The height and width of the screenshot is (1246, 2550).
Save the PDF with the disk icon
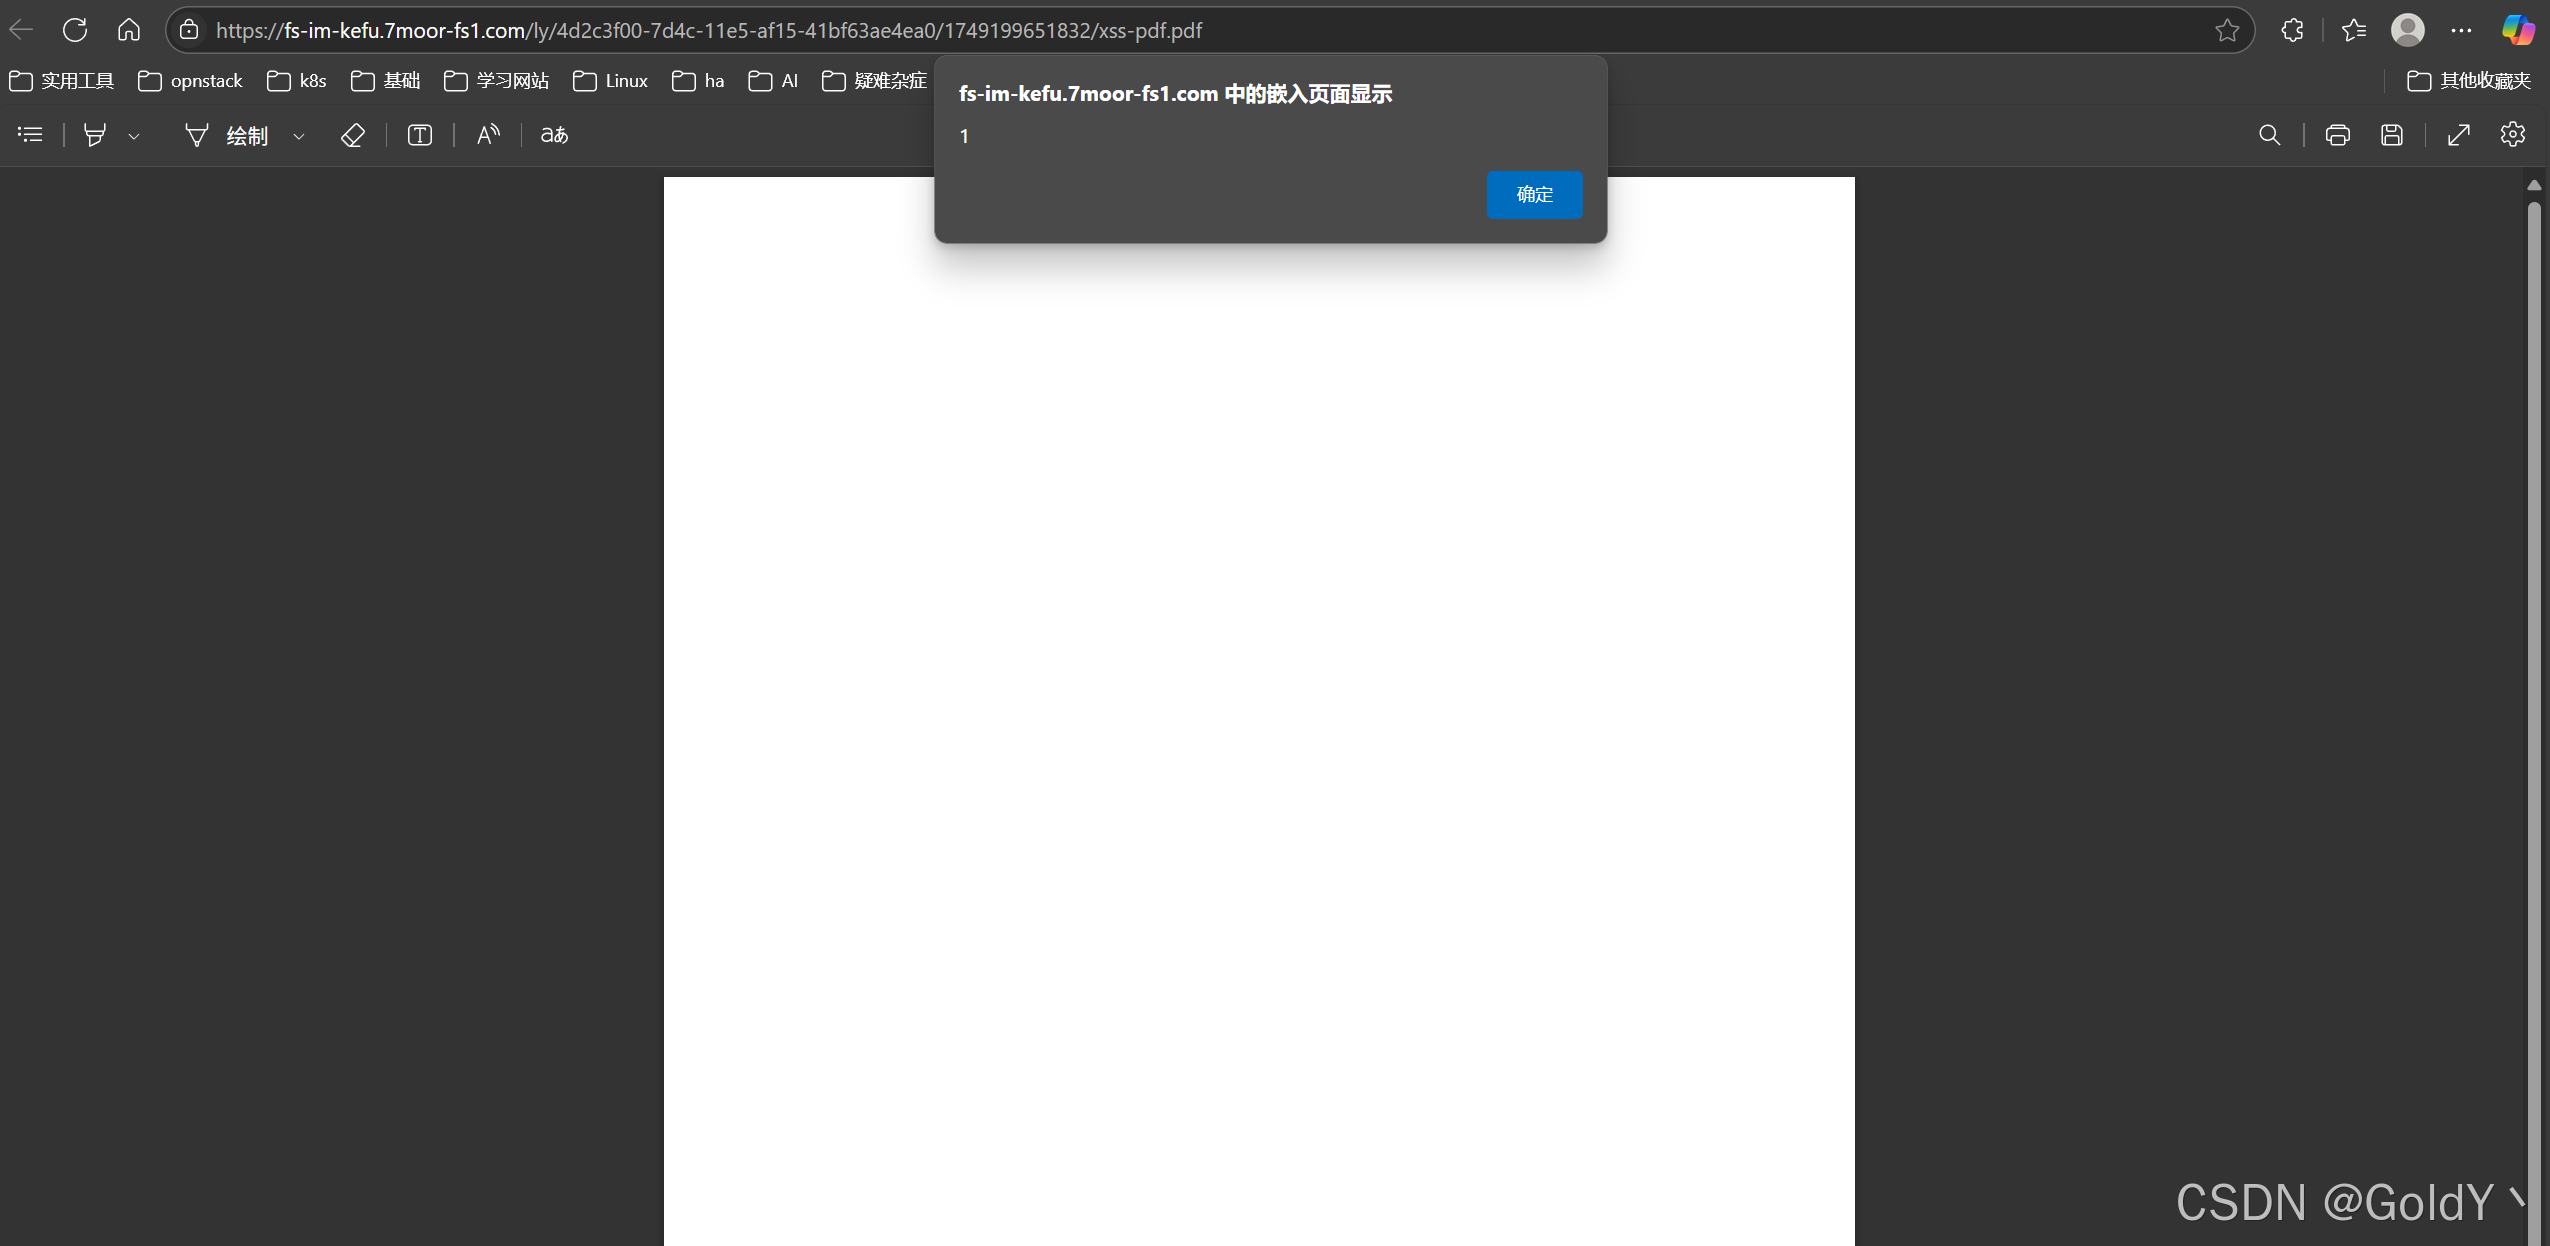[x=2391, y=135]
